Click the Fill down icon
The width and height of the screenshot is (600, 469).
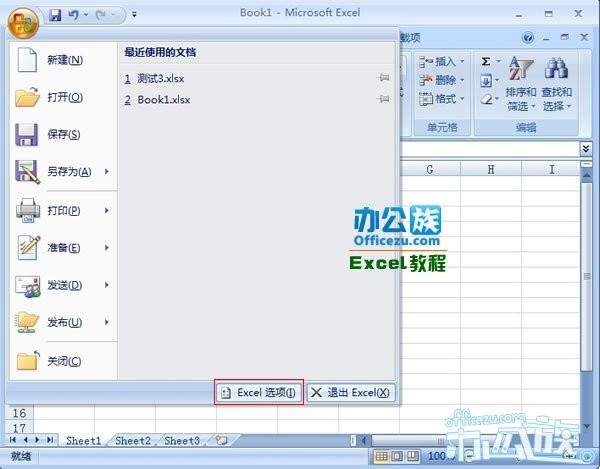(486, 80)
